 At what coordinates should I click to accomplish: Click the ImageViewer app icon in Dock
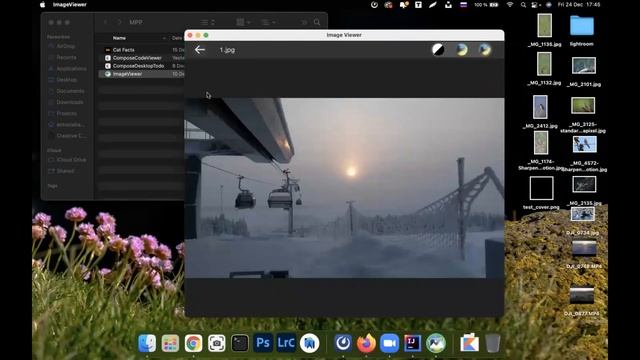click(x=436, y=343)
